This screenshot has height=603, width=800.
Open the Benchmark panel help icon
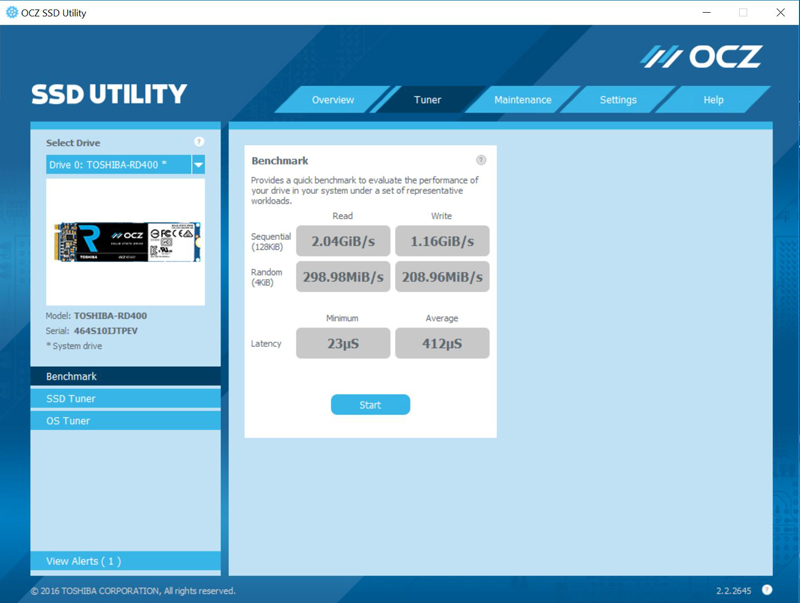coord(481,160)
